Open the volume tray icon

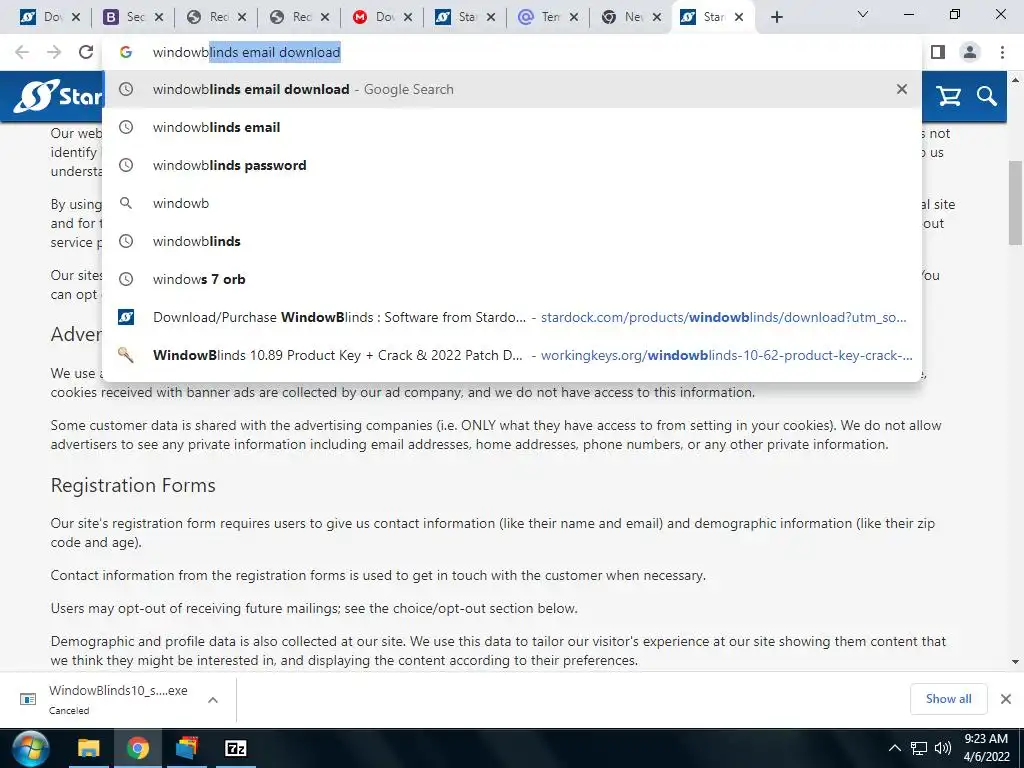point(942,748)
